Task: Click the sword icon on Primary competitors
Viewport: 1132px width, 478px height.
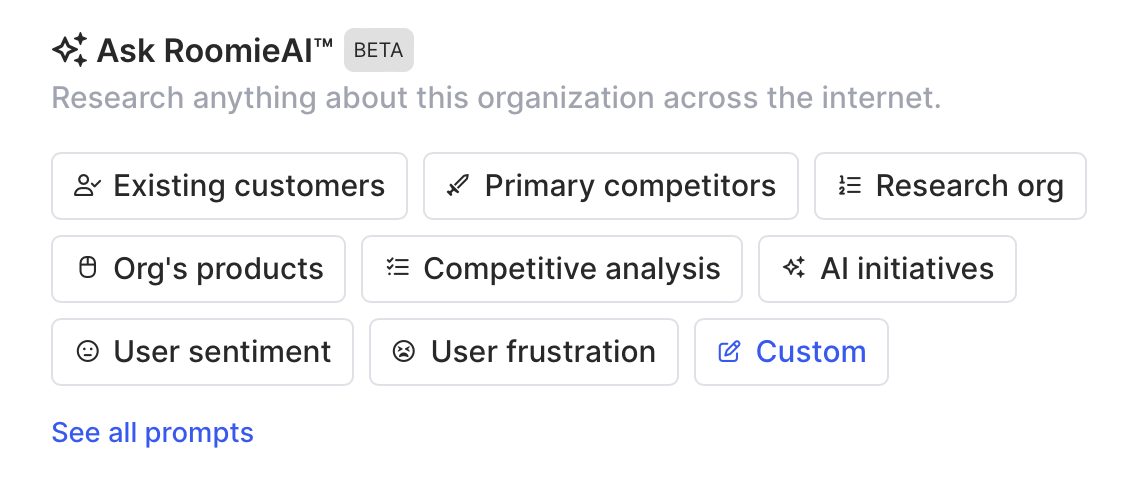Action: click(x=459, y=186)
